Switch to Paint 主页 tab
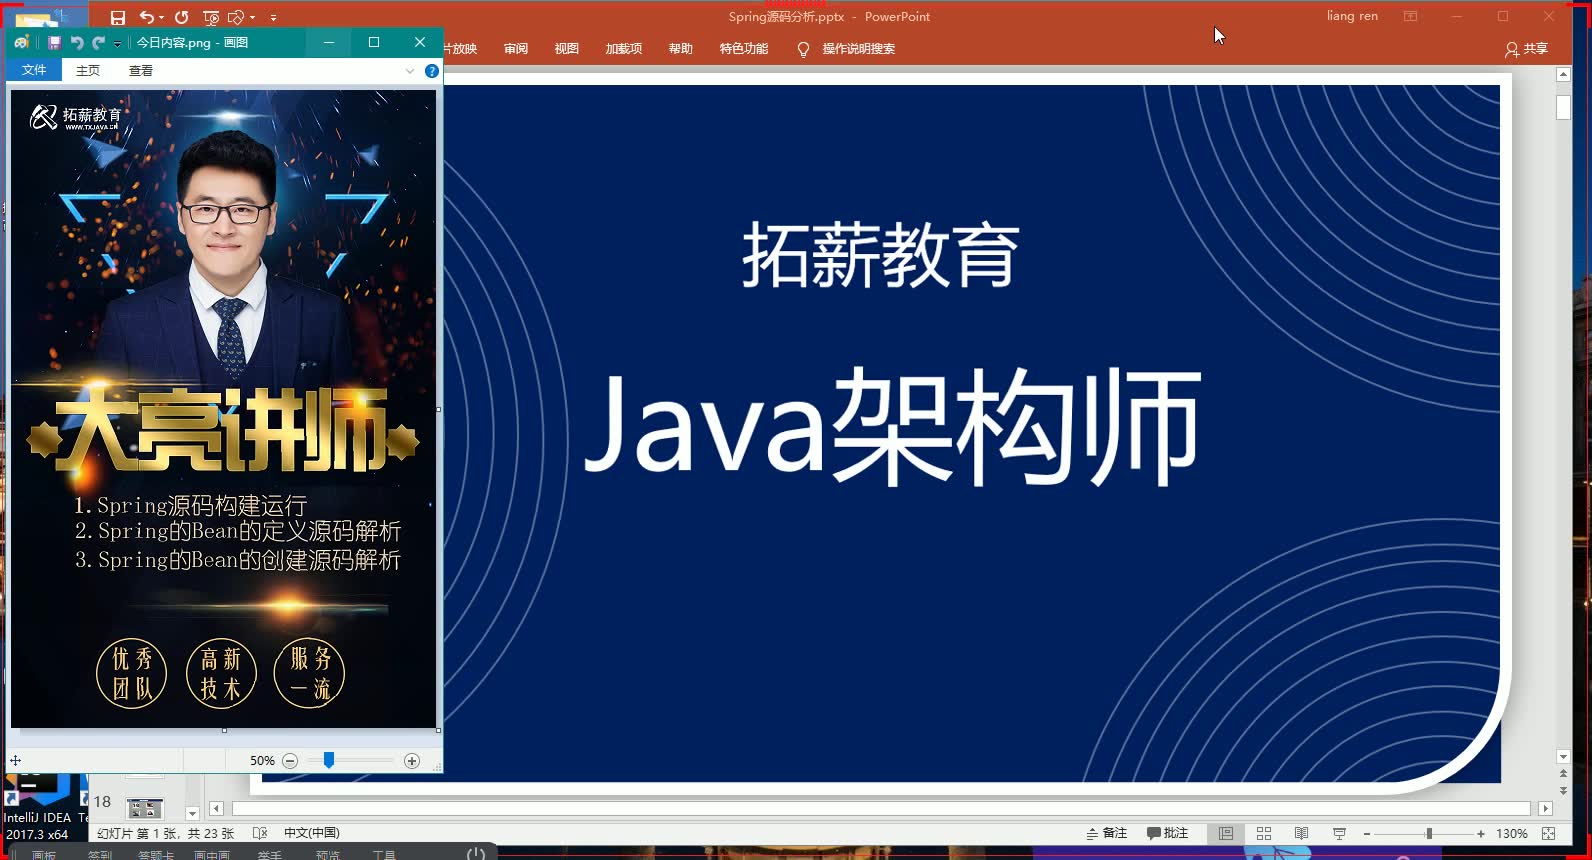Viewport: 1592px width, 860px height. [88, 70]
